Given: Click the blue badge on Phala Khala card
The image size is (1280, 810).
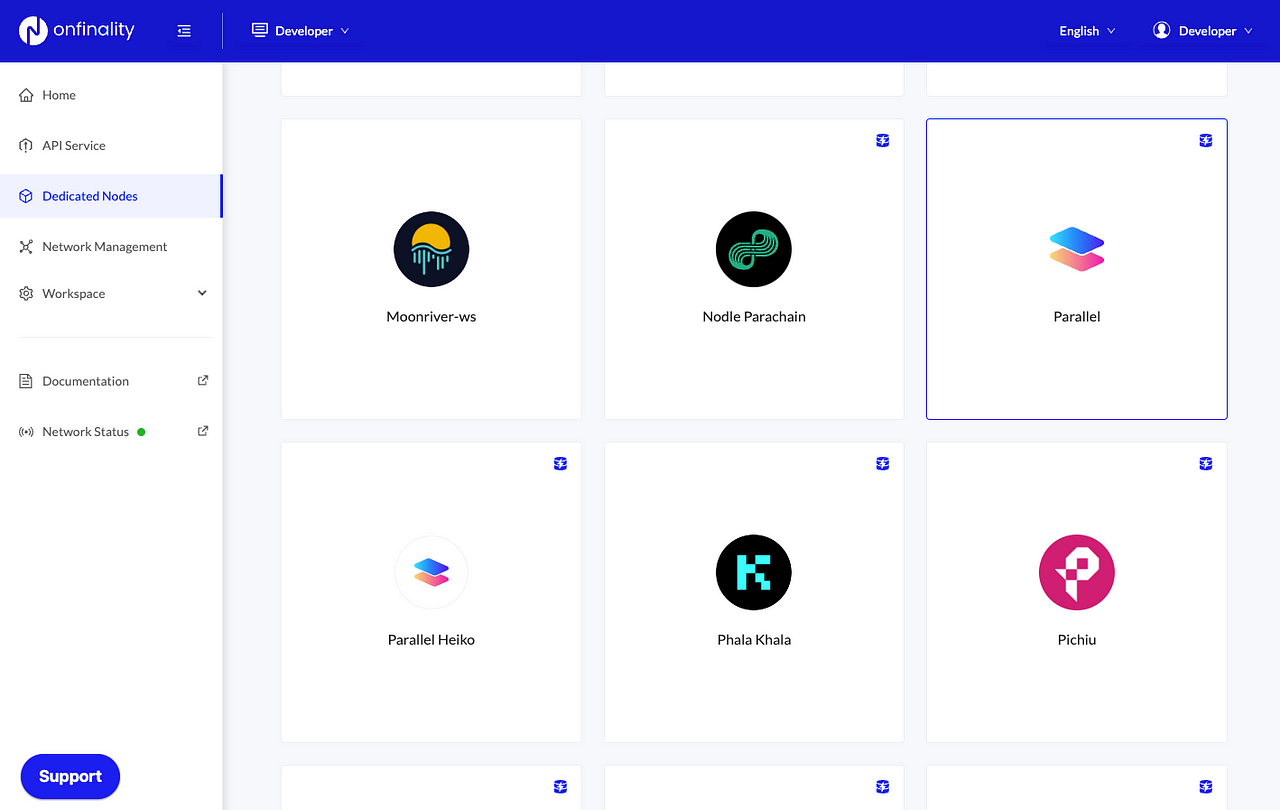Looking at the screenshot, I should tap(883, 464).
